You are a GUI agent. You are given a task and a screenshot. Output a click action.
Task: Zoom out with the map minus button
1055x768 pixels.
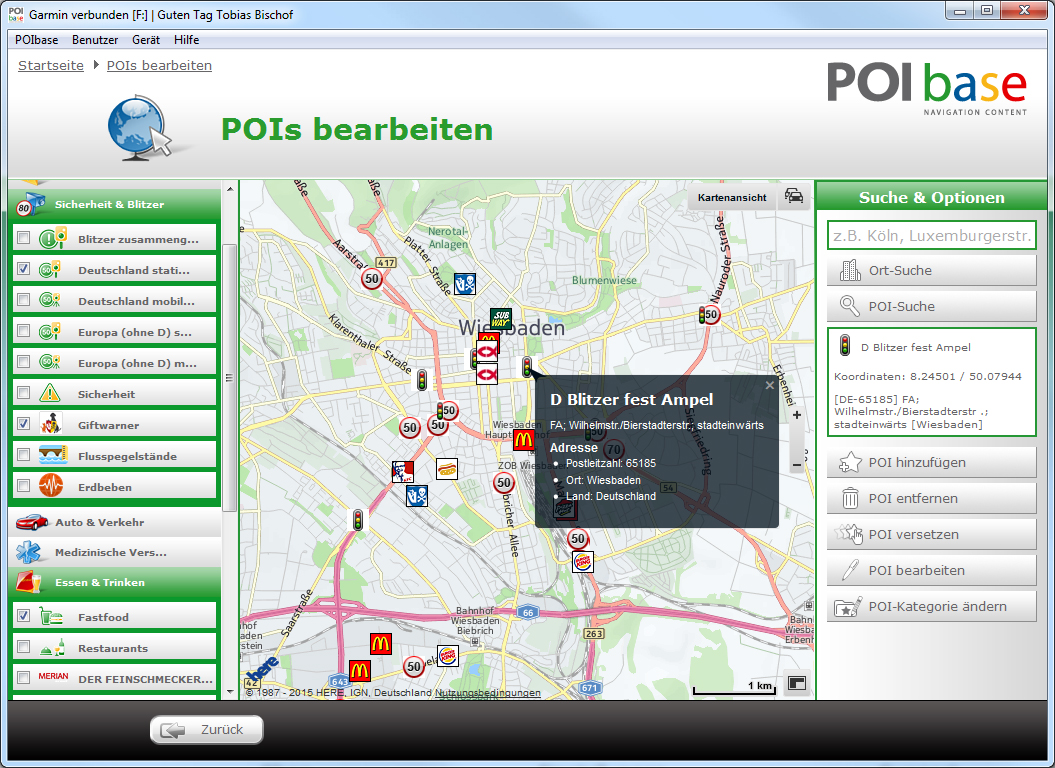(x=797, y=465)
